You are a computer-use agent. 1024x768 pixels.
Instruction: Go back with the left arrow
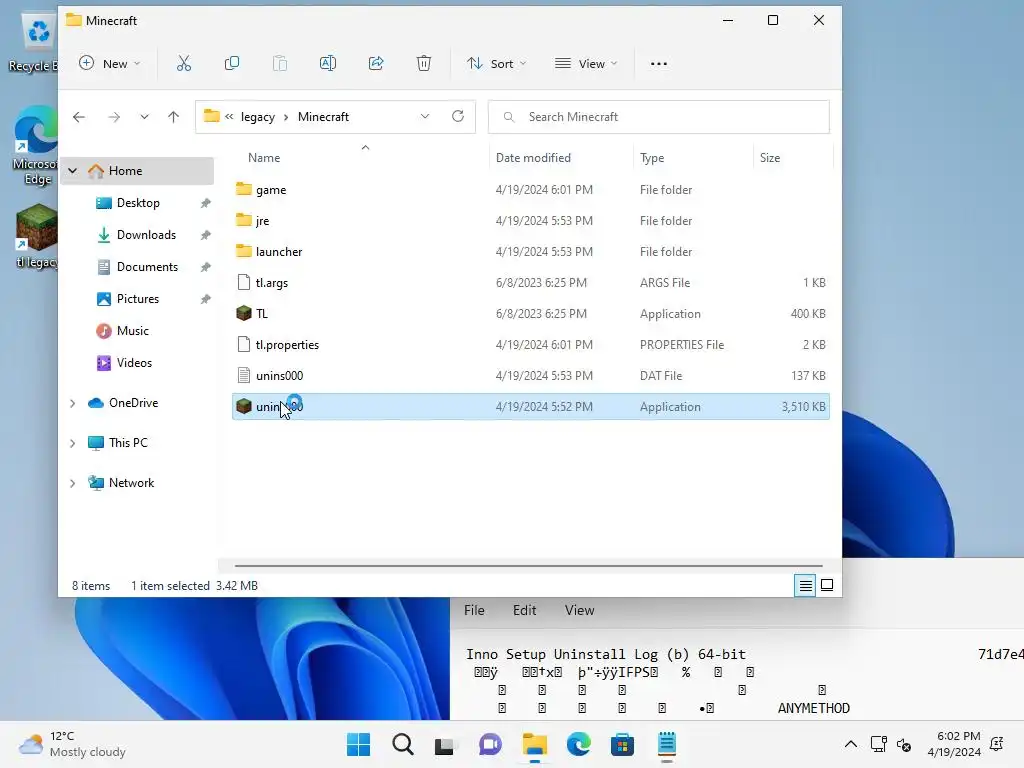(79, 117)
